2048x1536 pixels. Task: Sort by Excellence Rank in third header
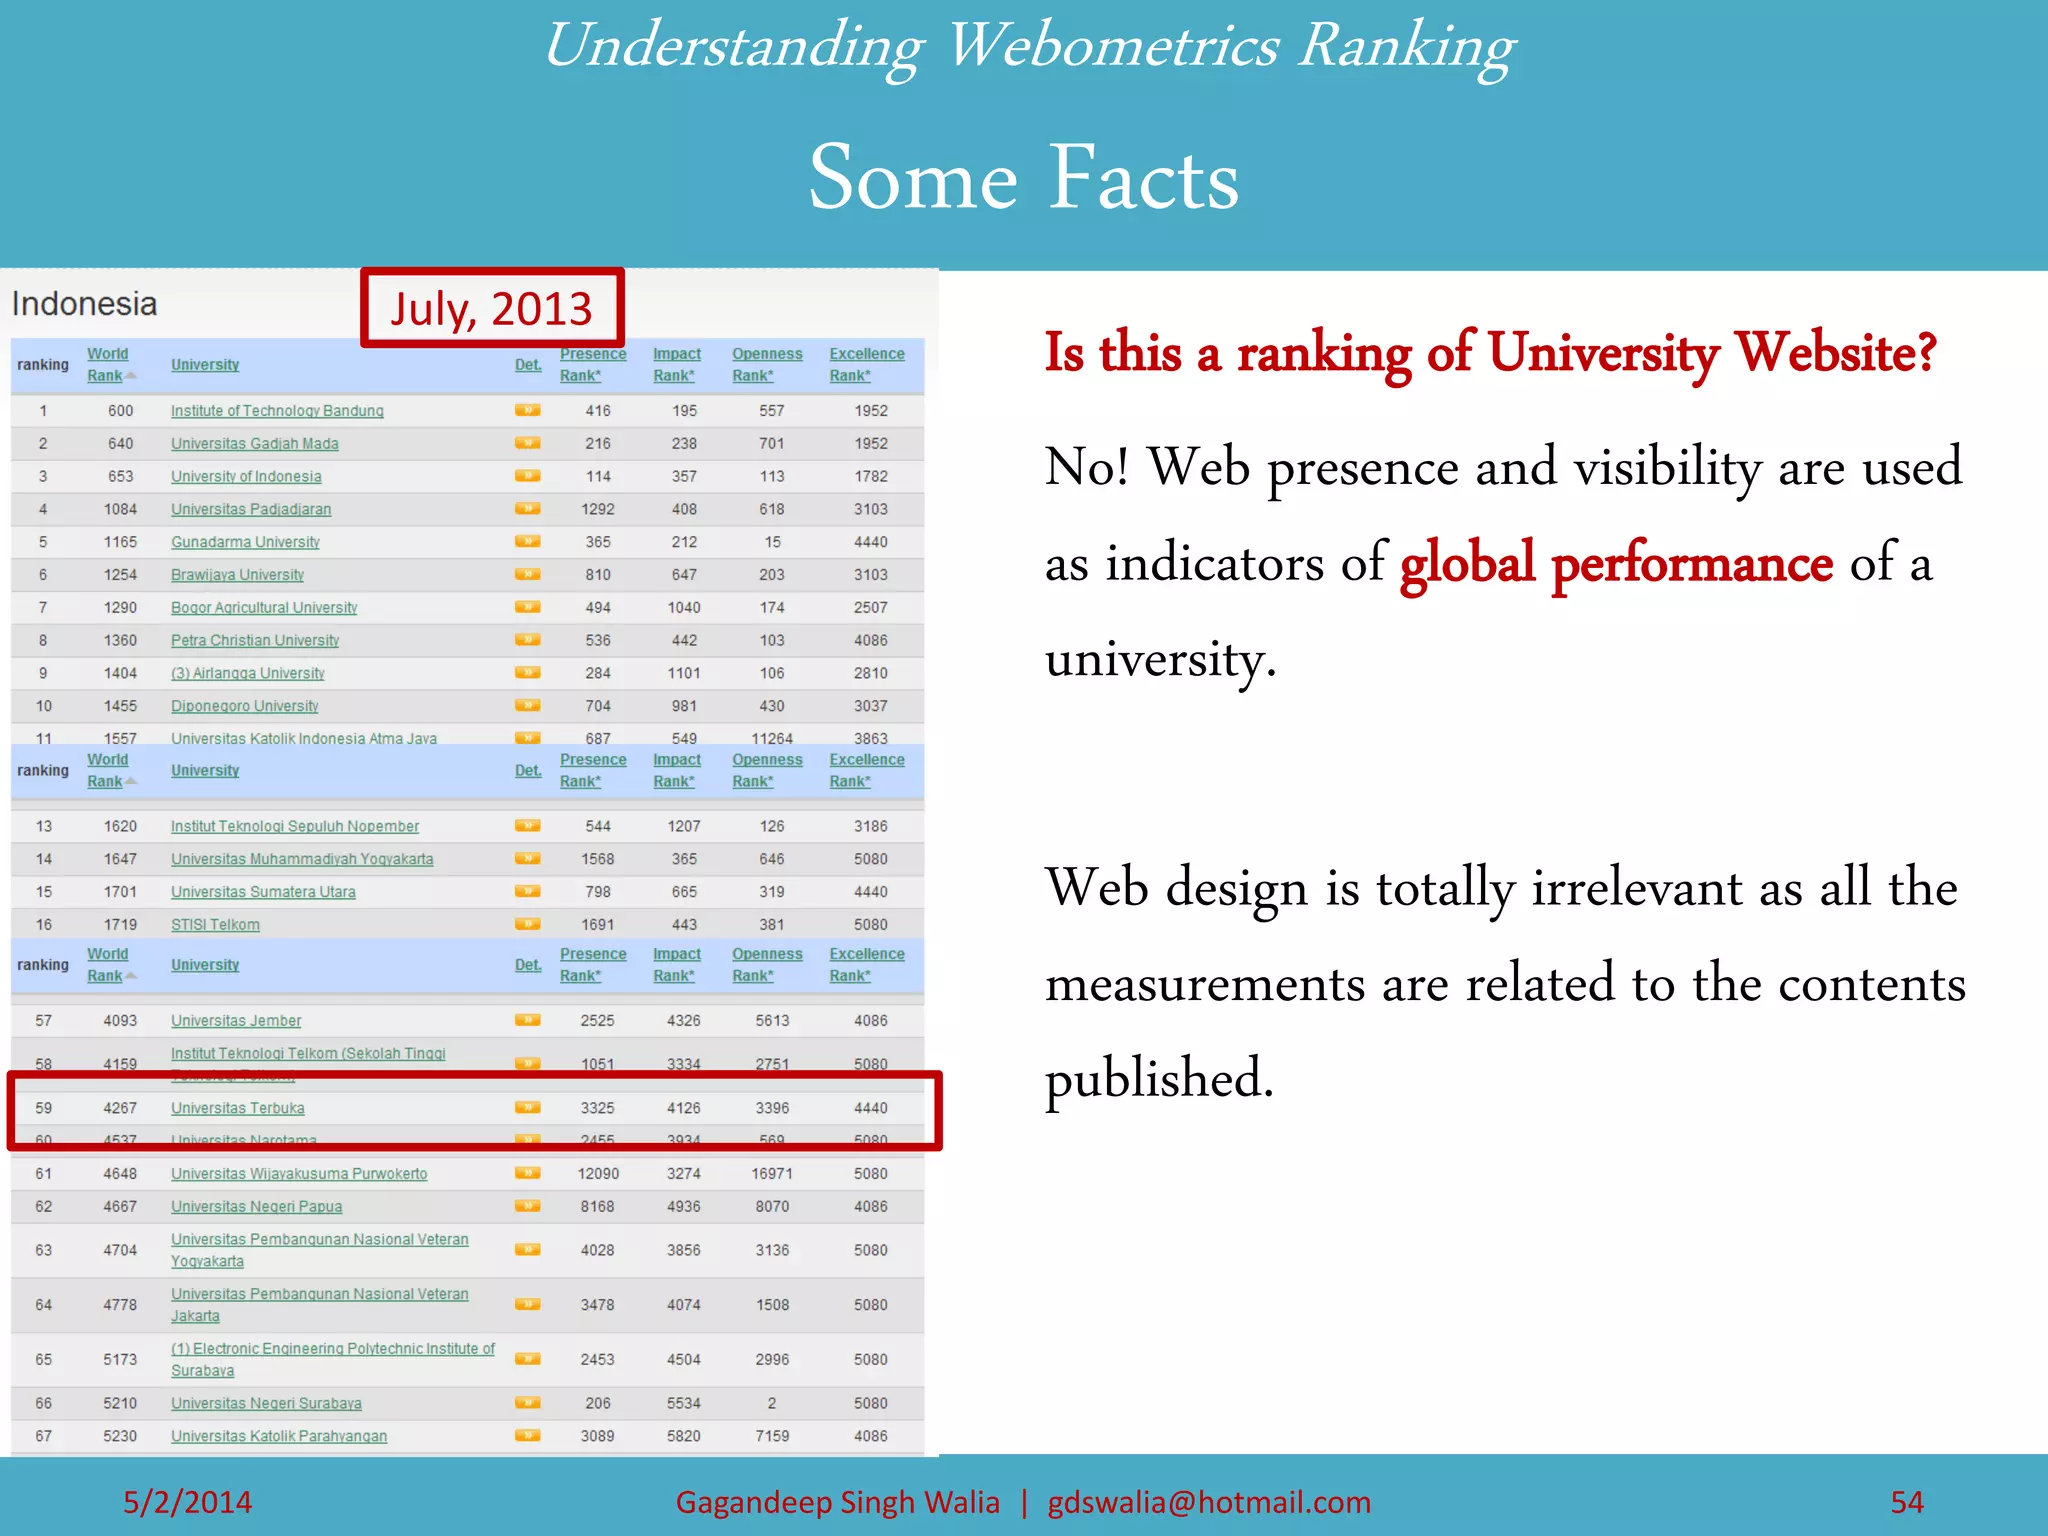866,965
